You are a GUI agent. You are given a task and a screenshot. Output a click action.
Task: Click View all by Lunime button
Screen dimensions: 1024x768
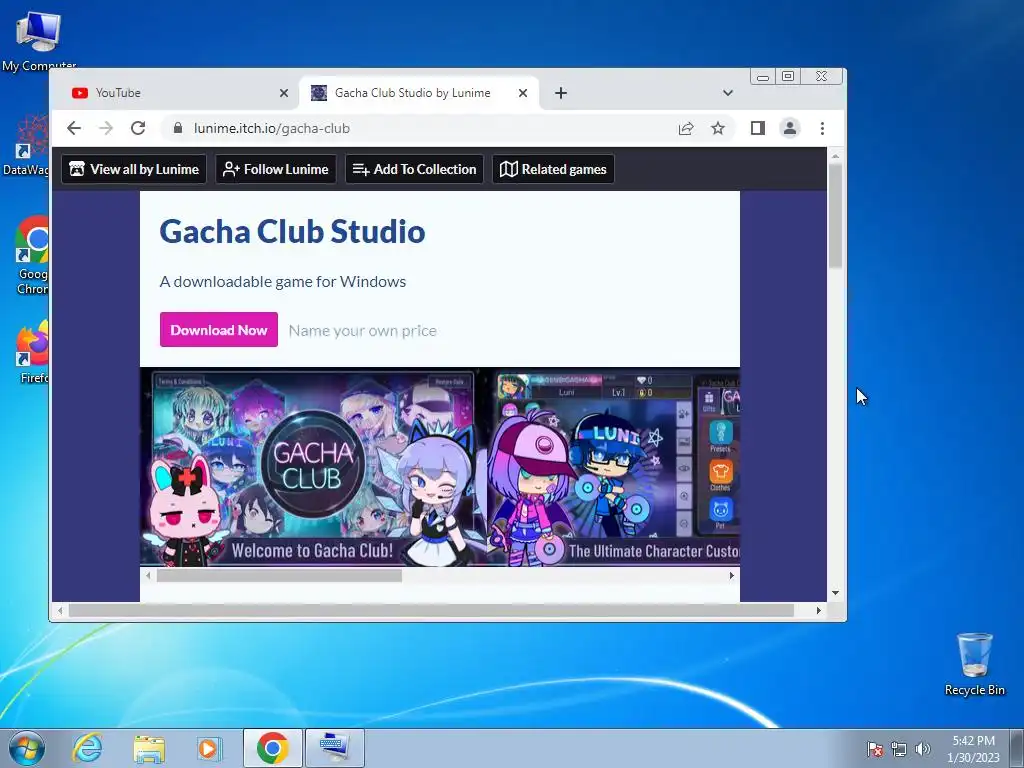(134, 169)
